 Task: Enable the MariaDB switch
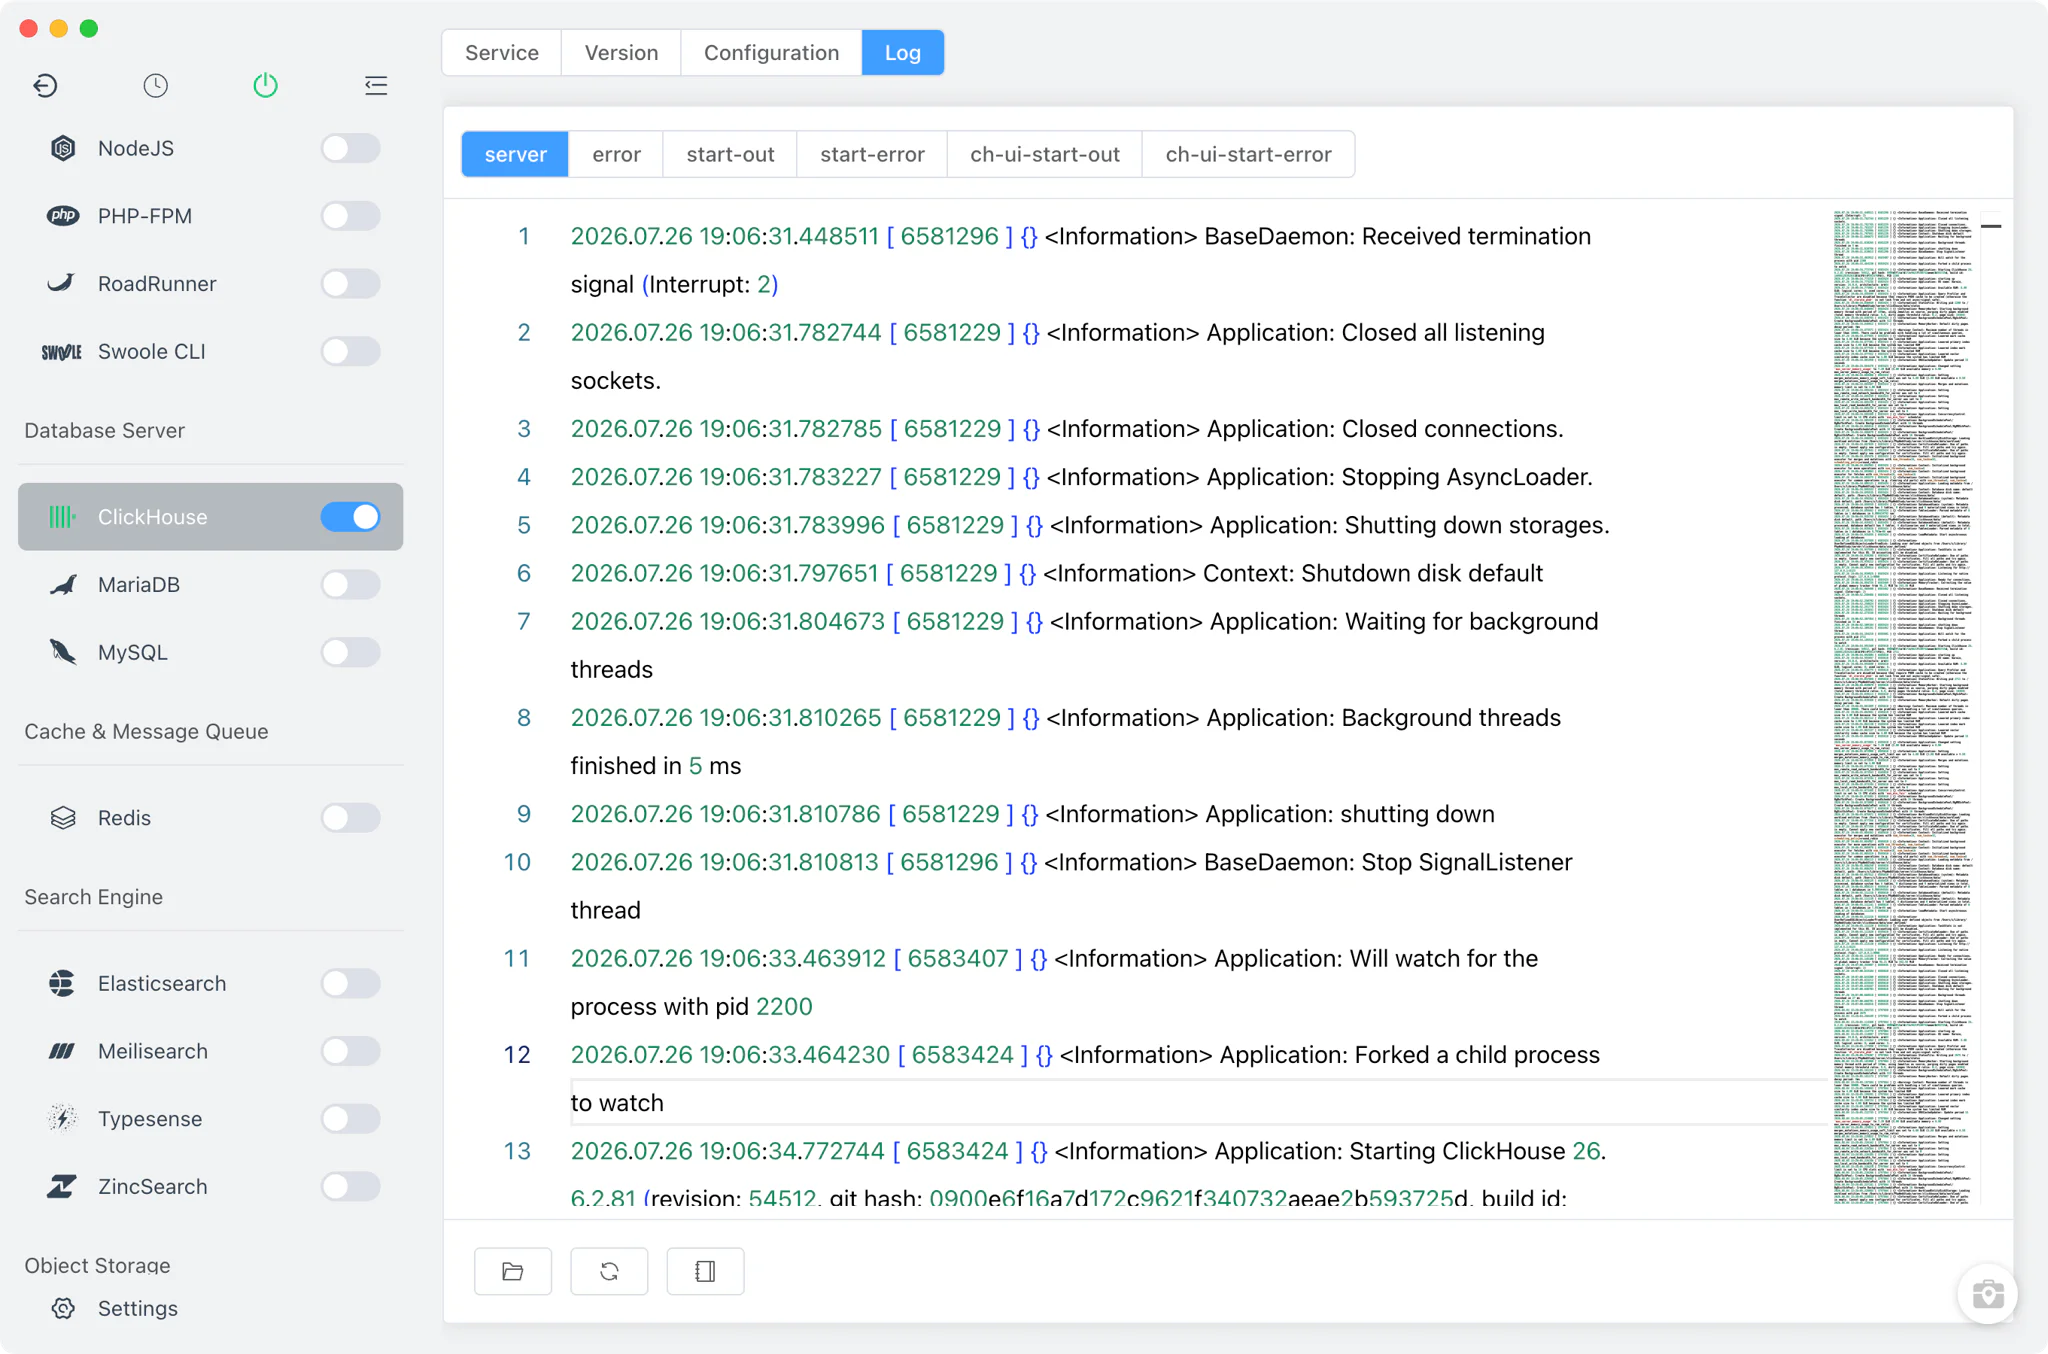coord(350,585)
